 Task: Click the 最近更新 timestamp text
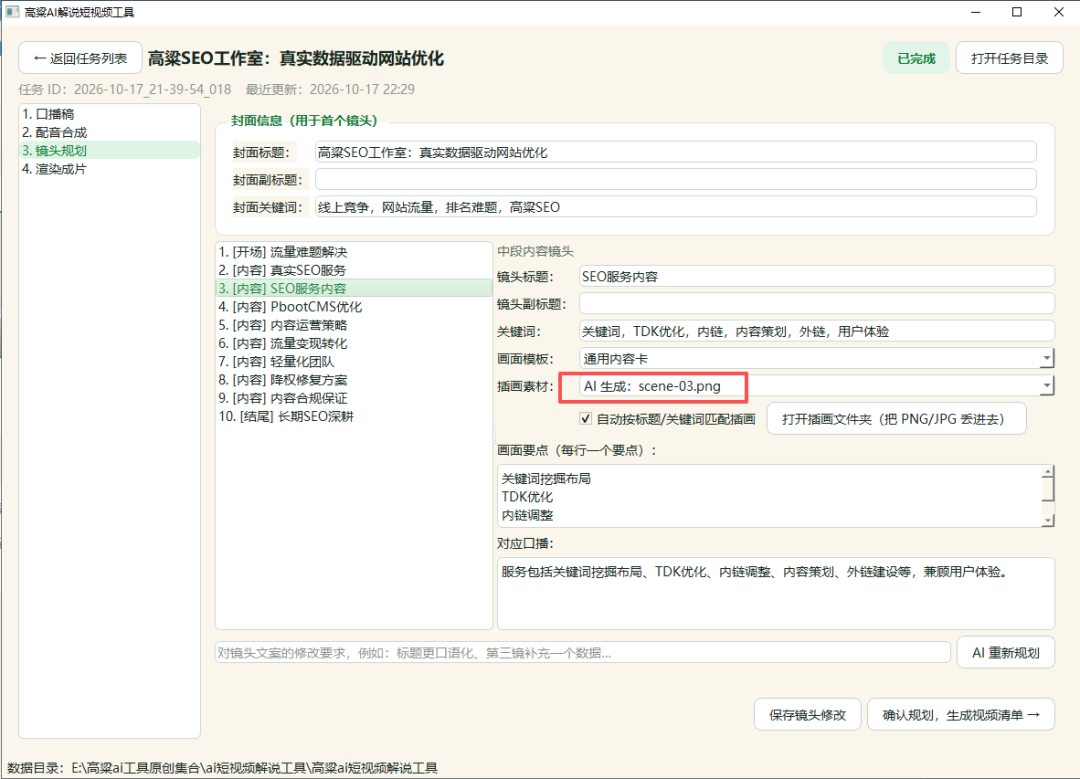(x=330, y=89)
